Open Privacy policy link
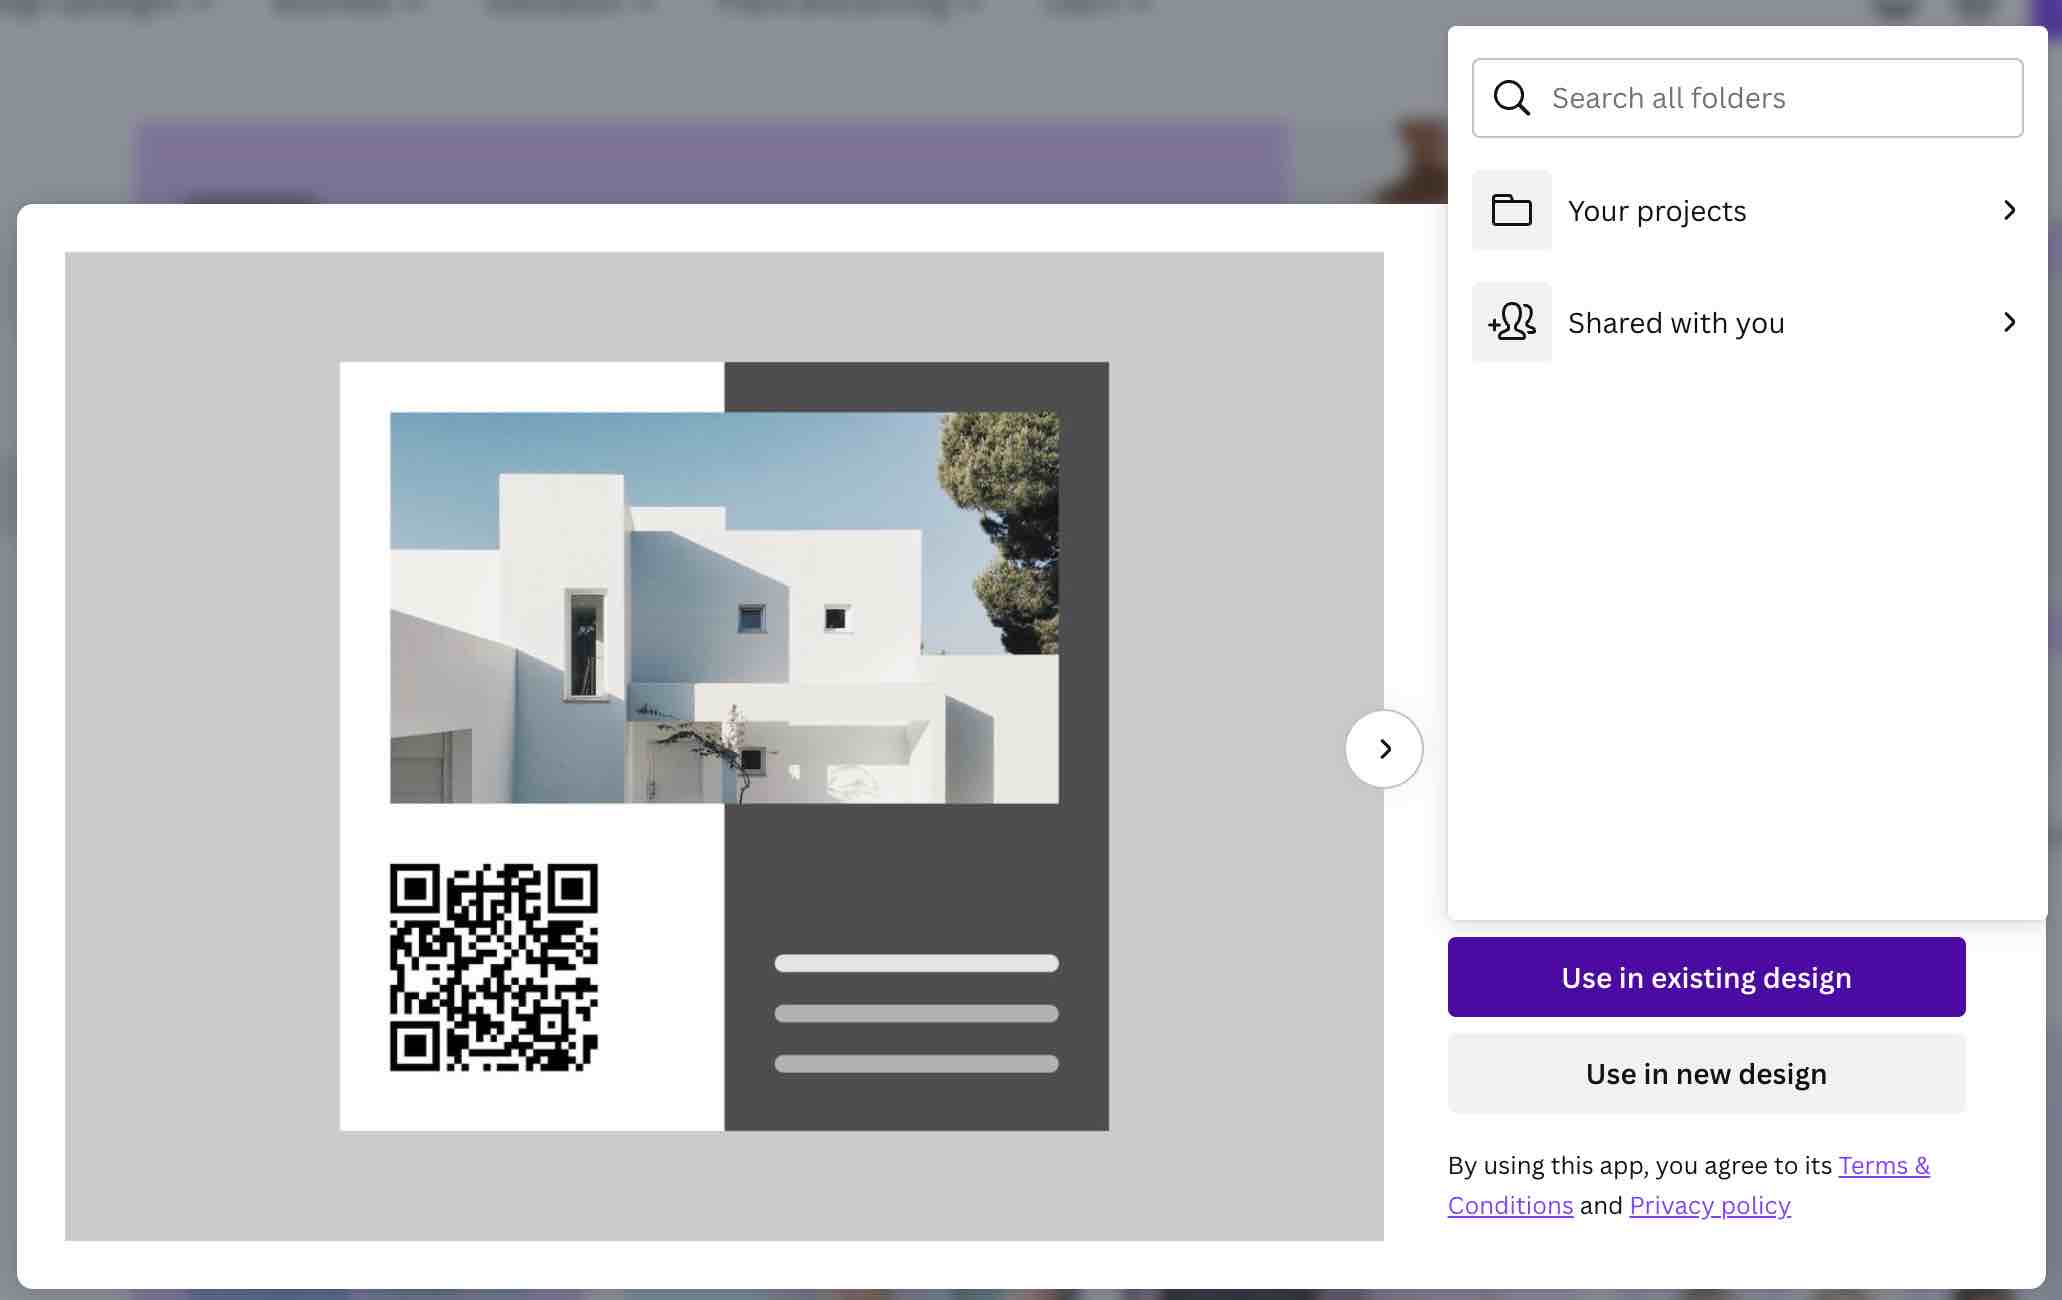This screenshot has height=1300, width=2062. 1709,1206
